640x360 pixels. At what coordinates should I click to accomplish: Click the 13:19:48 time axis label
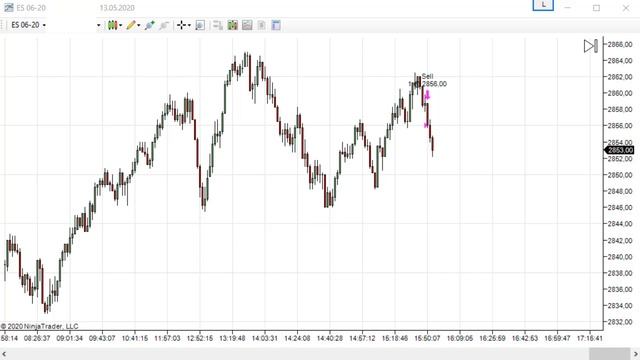232,338
